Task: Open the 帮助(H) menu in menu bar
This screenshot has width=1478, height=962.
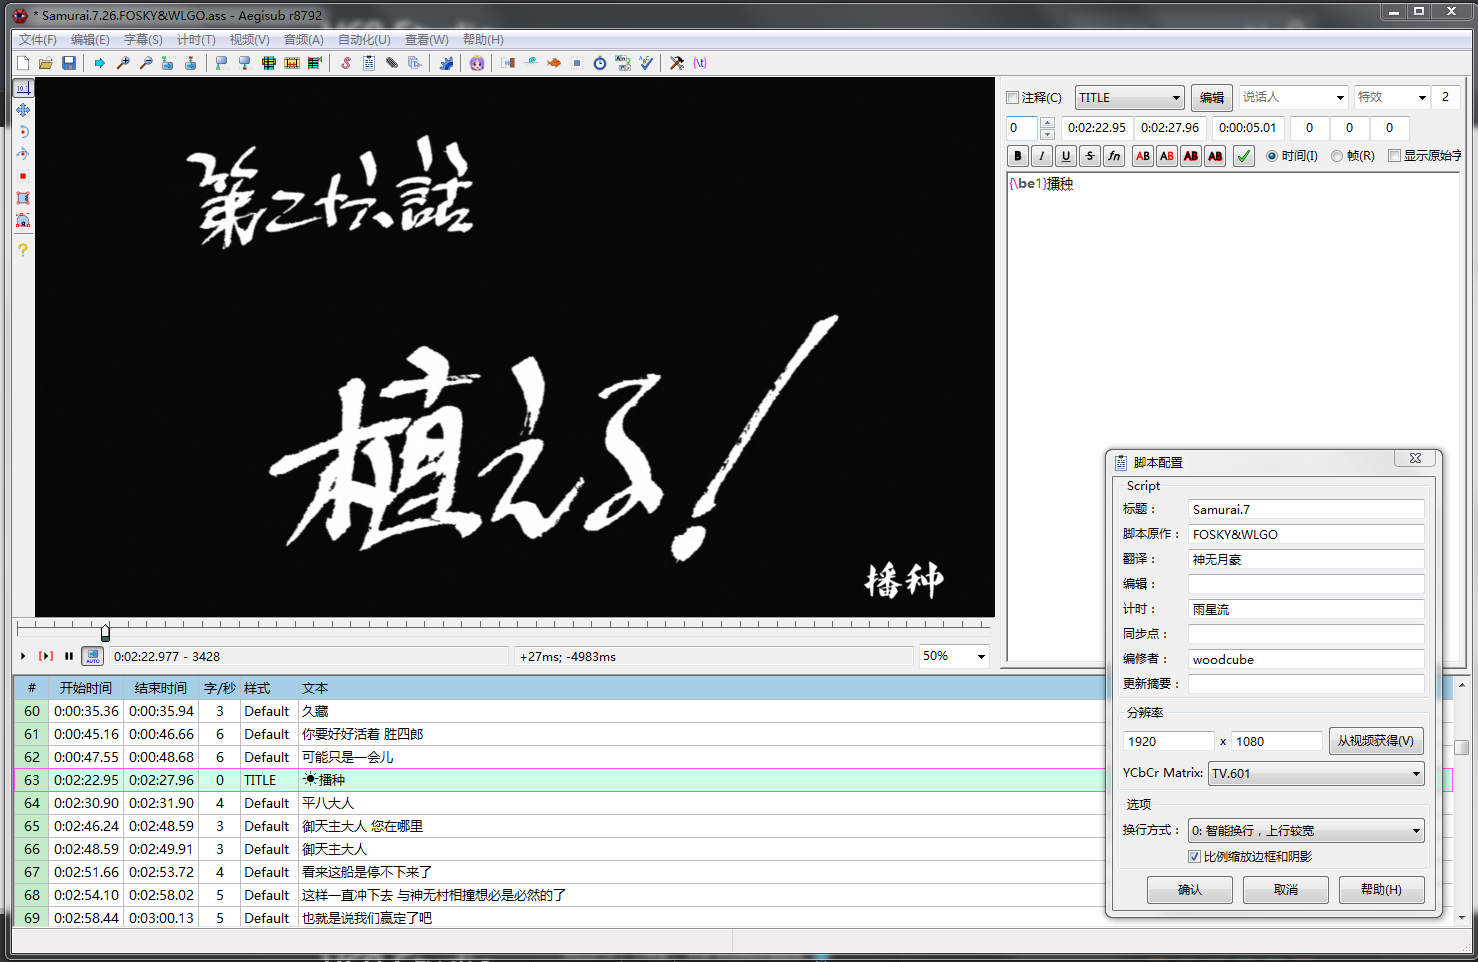Action: [x=483, y=40]
